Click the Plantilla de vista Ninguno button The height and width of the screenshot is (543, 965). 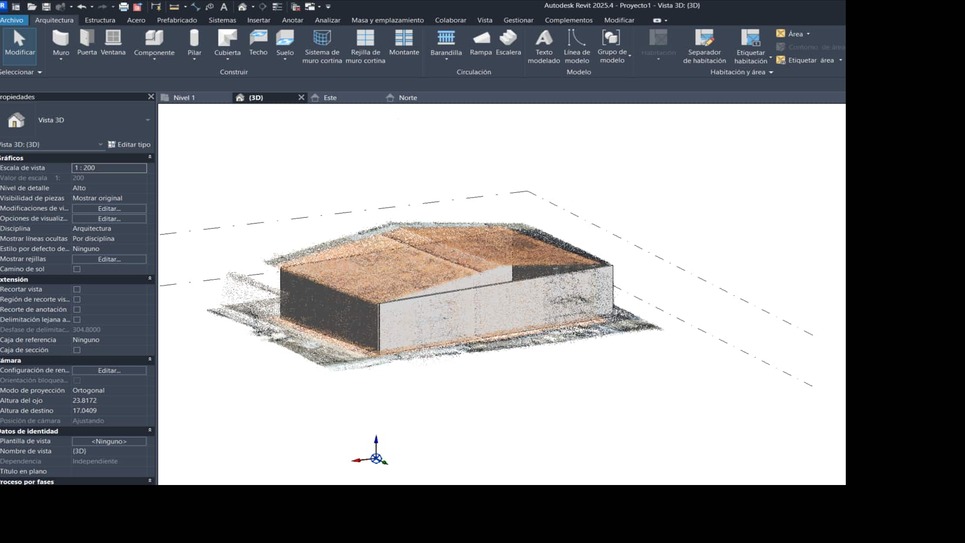pos(109,441)
